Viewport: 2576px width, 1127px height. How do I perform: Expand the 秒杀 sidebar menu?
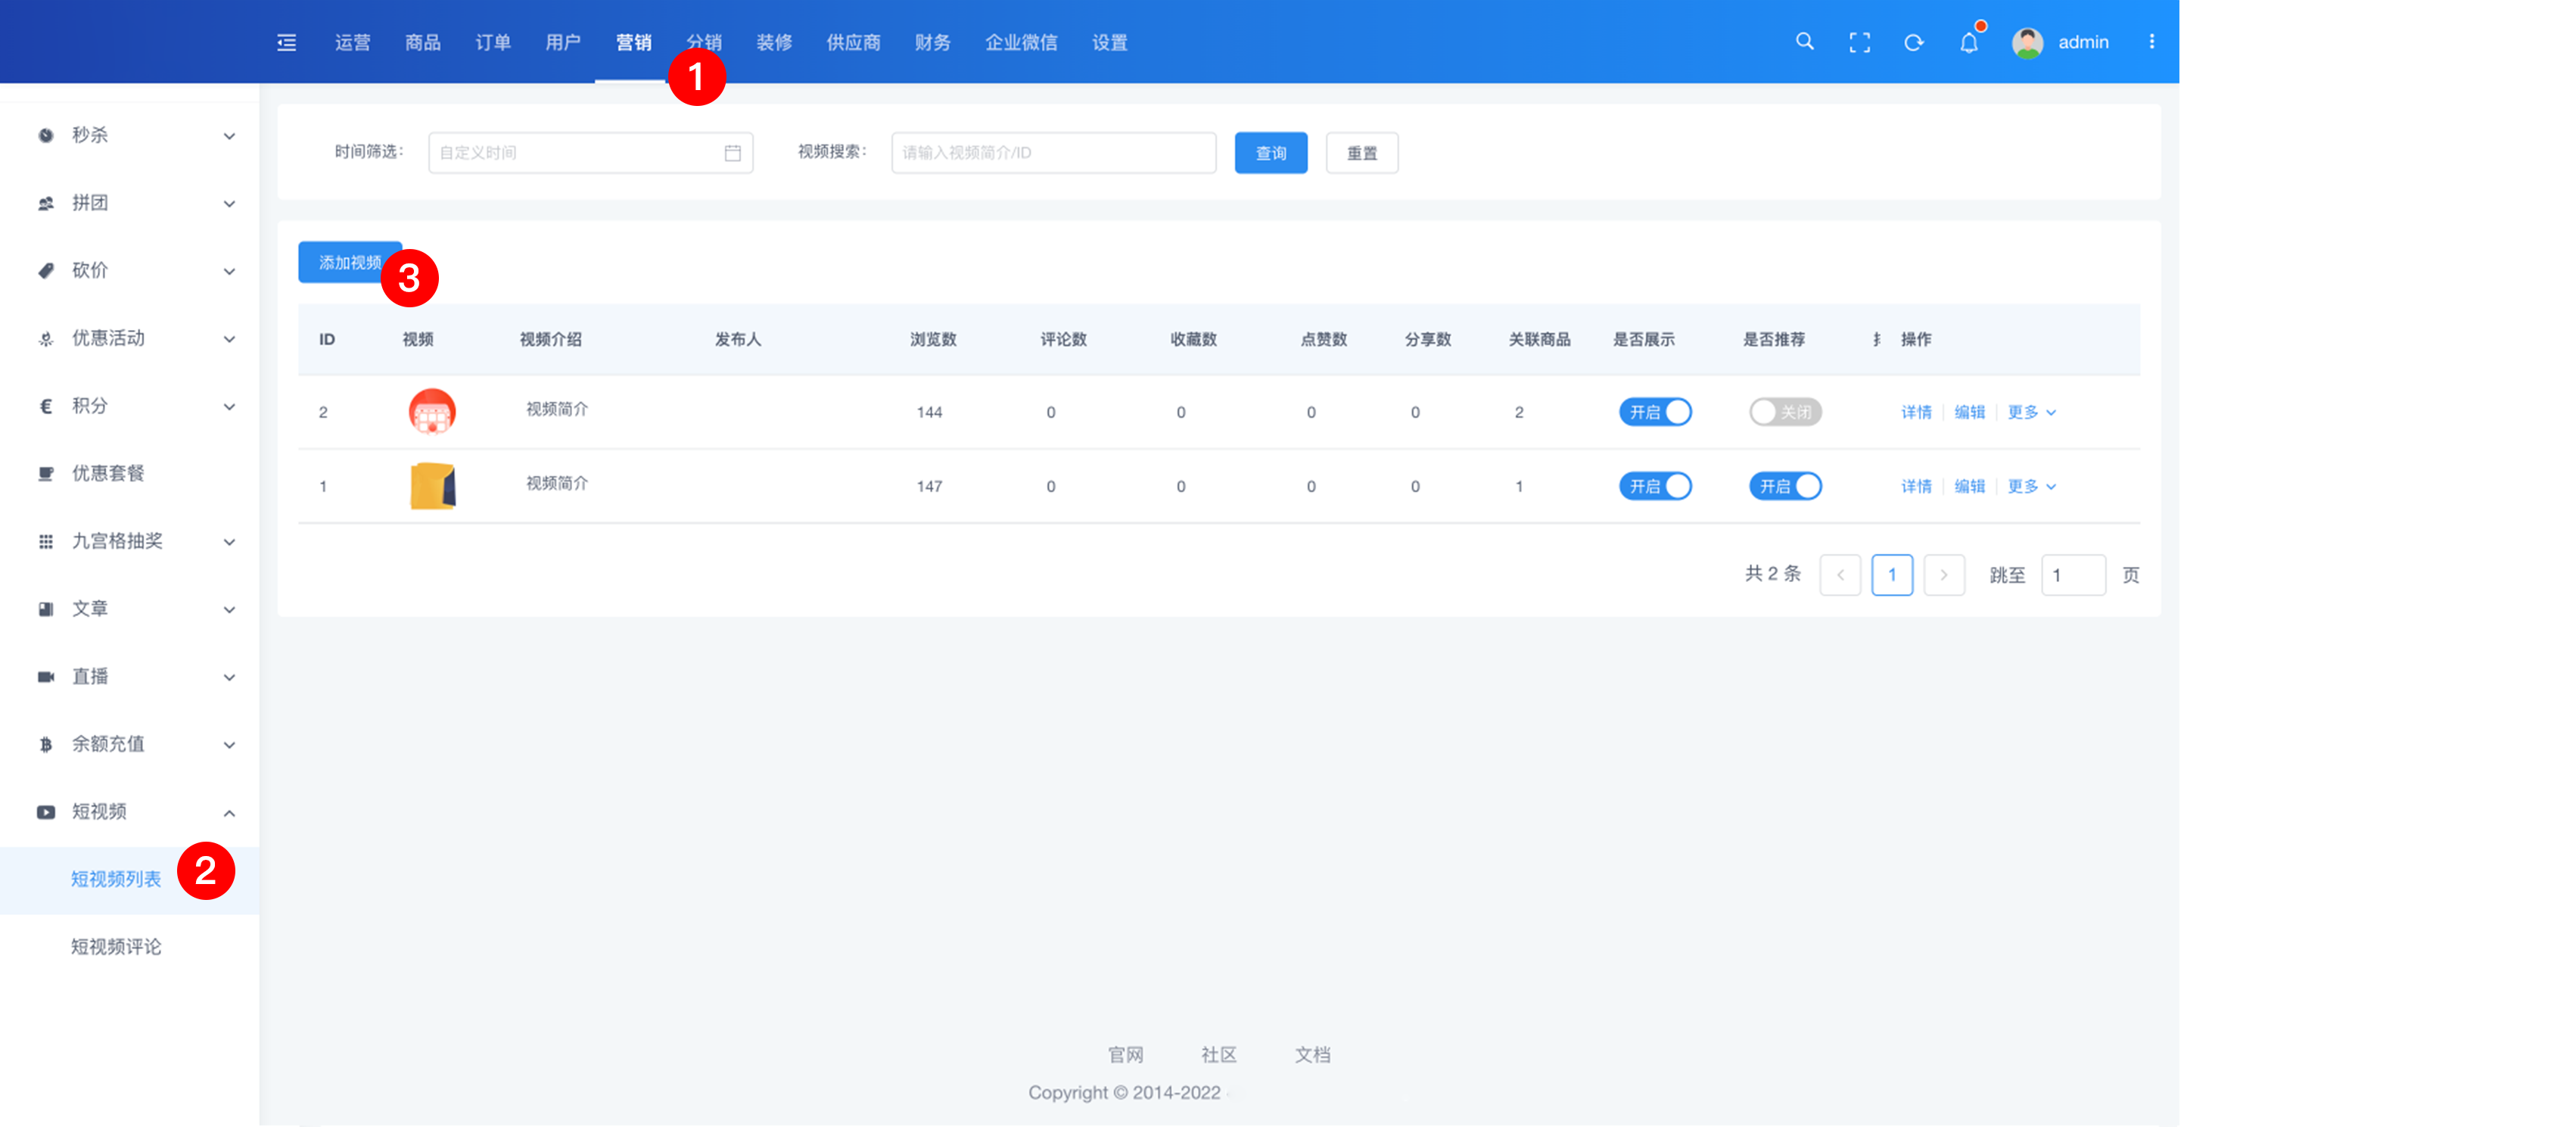[x=130, y=135]
